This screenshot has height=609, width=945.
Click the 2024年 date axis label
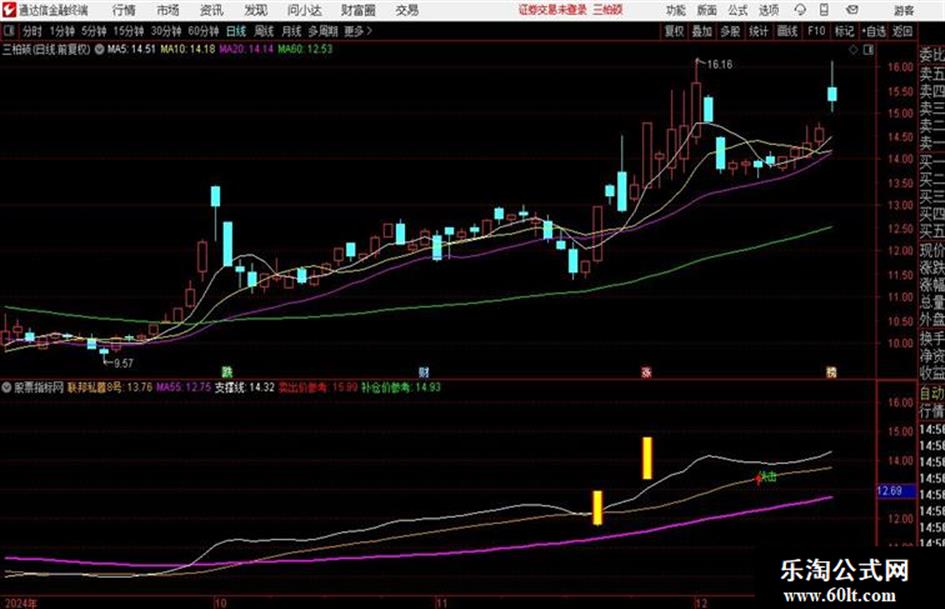point(20,603)
